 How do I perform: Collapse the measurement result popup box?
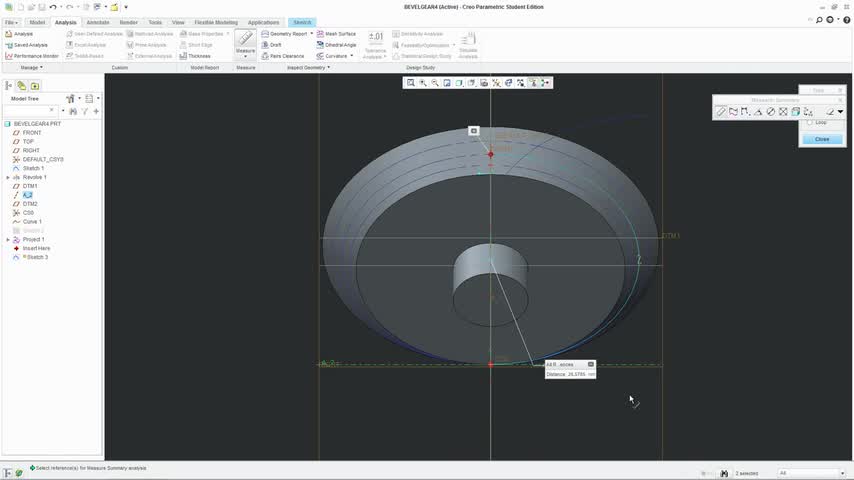coord(591,364)
